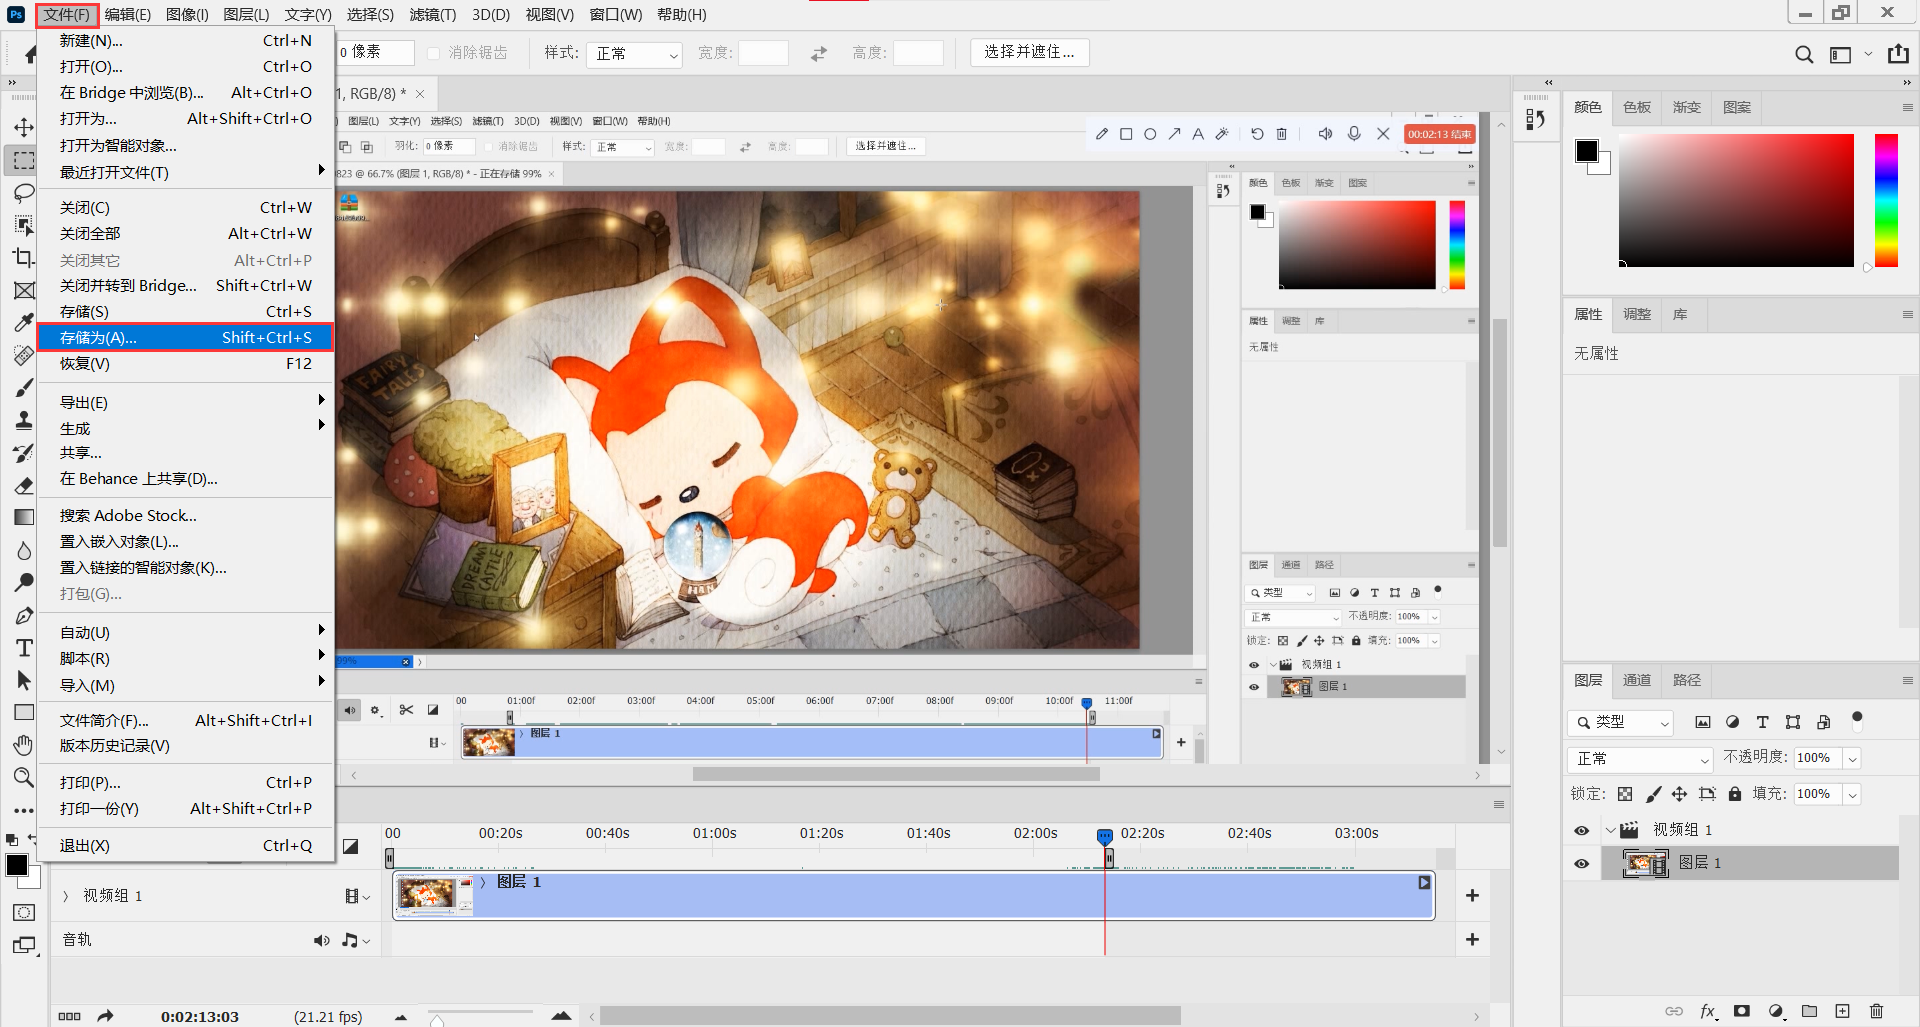This screenshot has height=1027, width=1920.
Task: Add audio to 音轨 plus button
Action: [1472, 940]
